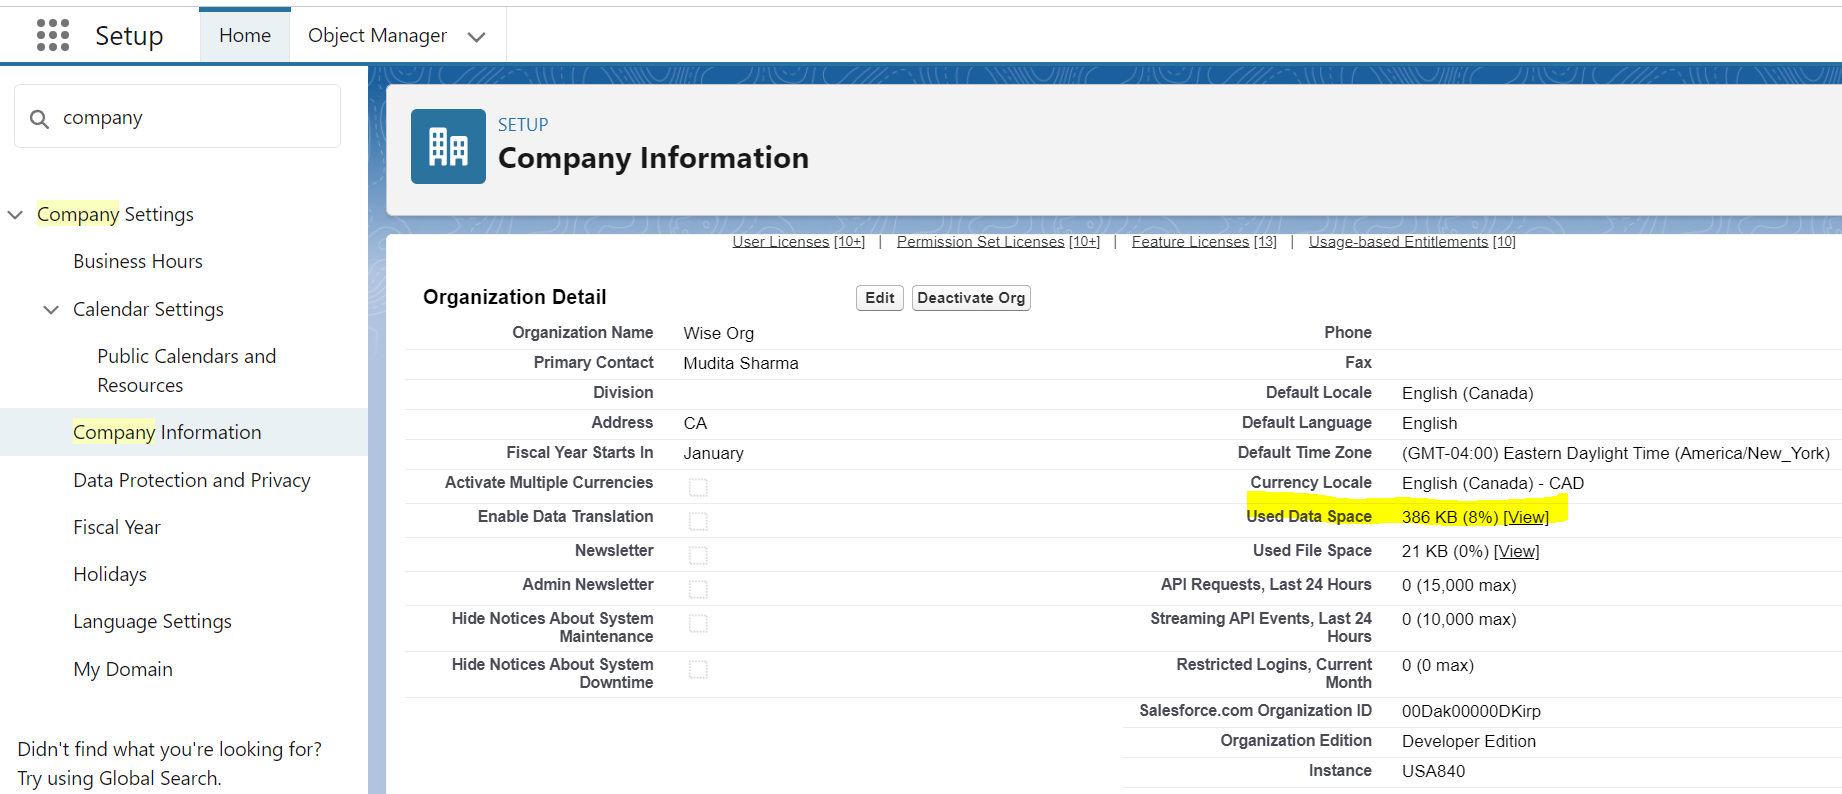Select the Default Language value English
Image resolution: width=1842 pixels, height=794 pixels.
[1429, 423]
